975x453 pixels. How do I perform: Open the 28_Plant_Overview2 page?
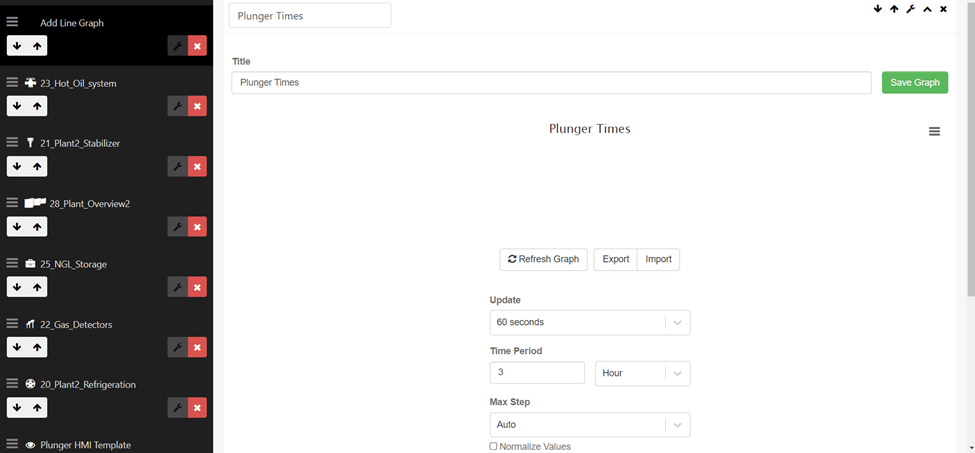point(90,204)
